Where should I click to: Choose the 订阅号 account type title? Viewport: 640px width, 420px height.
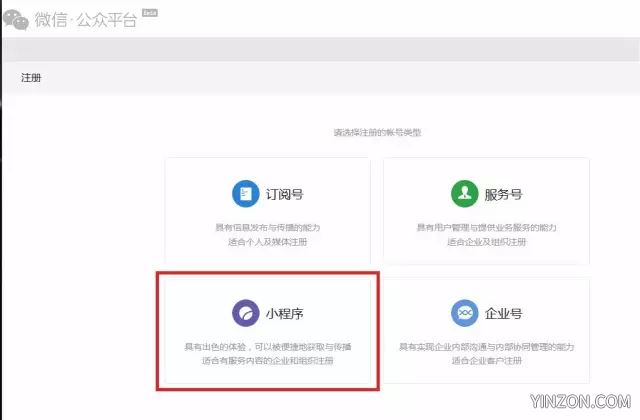[285, 194]
